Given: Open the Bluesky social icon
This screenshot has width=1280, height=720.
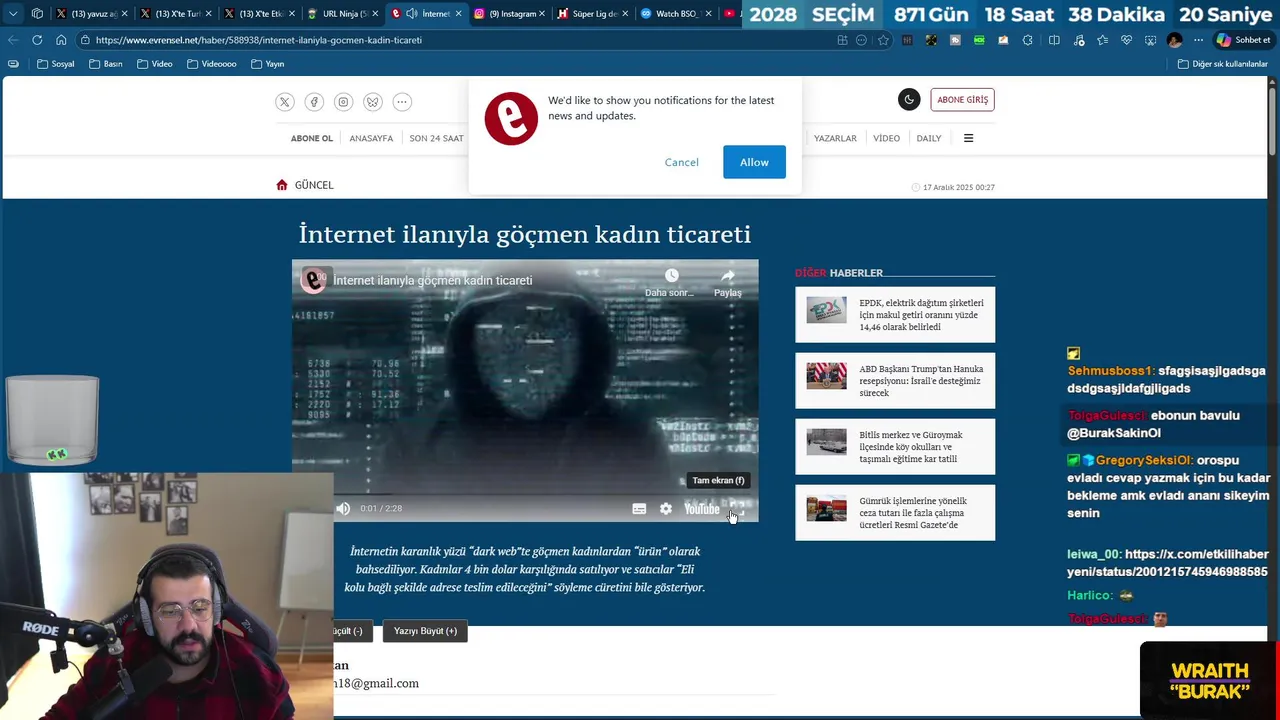Looking at the screenshot, I should (373, 102).
